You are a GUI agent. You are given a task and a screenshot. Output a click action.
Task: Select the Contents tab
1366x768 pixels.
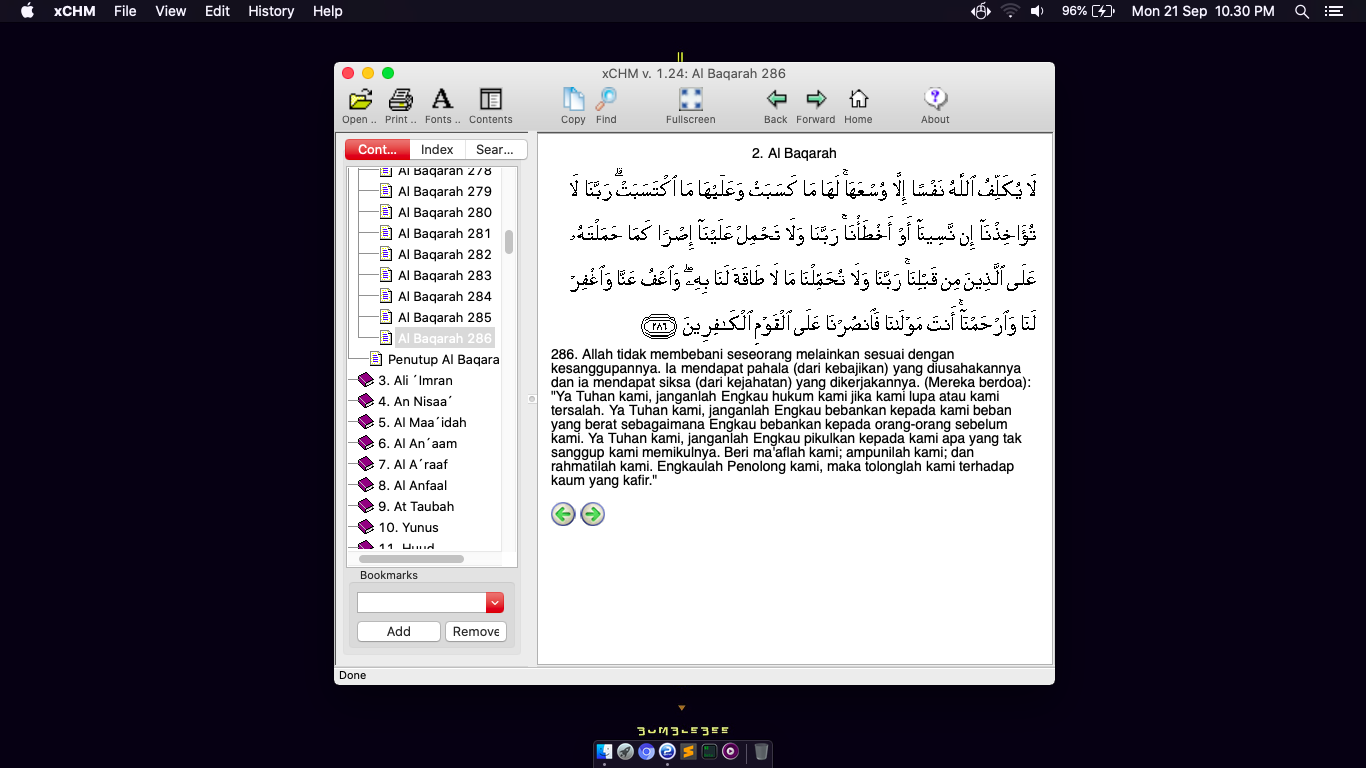pyautogui.click(x=377, y=149)
